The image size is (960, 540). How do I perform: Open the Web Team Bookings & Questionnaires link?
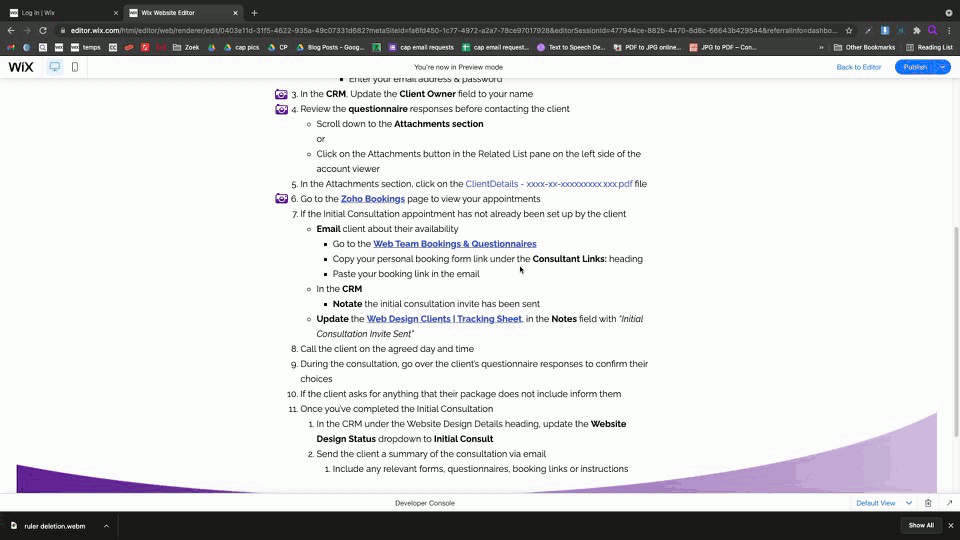[454, 244]
